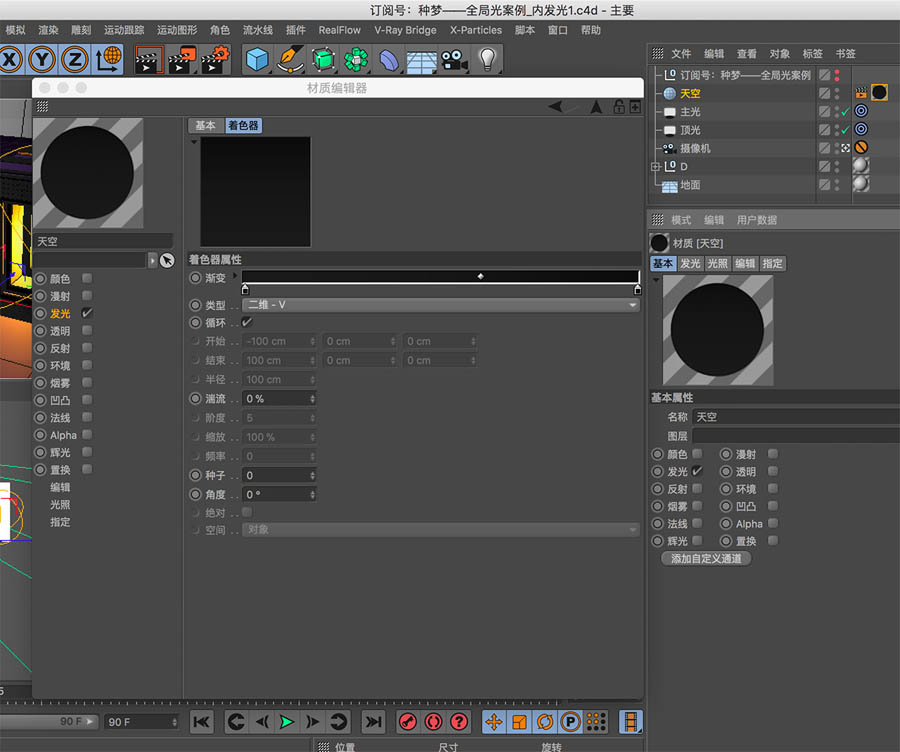The image size is (900, 752).
Task: Toggle the 循环 checkbox in shader properties
Action: point(247,322)
